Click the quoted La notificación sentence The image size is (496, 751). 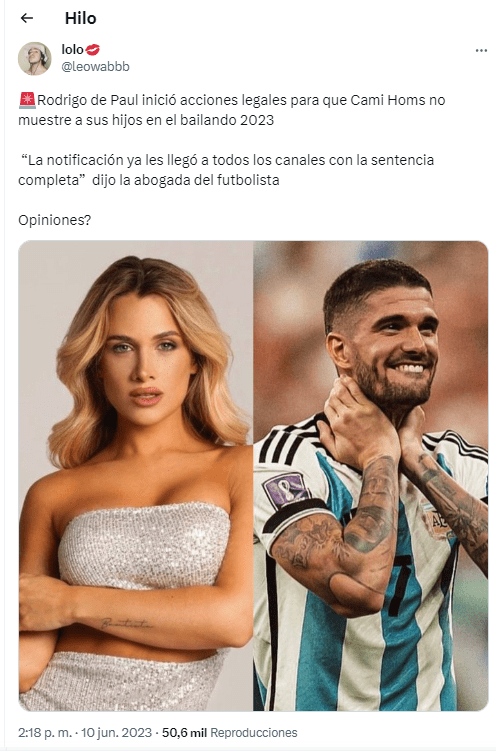pos(226,170)
